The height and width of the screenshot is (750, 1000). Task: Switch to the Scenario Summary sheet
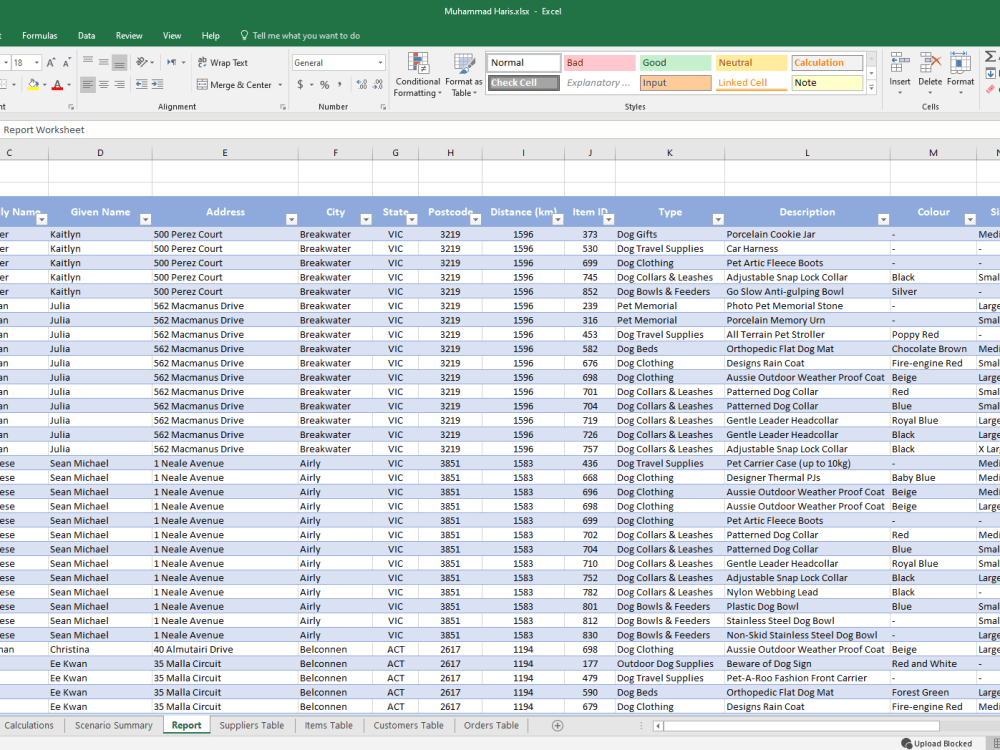pos(114,725)
